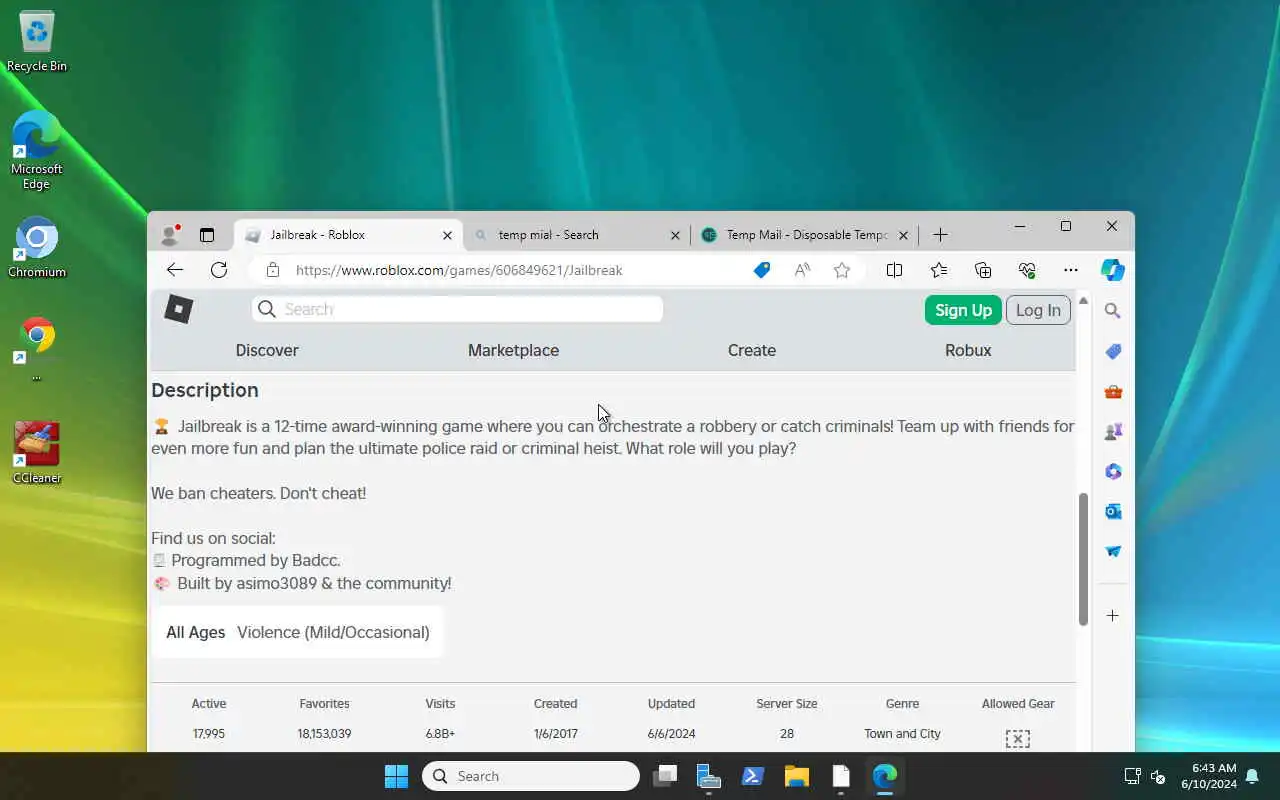
Task: Open the Copilot sidebar icon
Action: [1113, 270]
